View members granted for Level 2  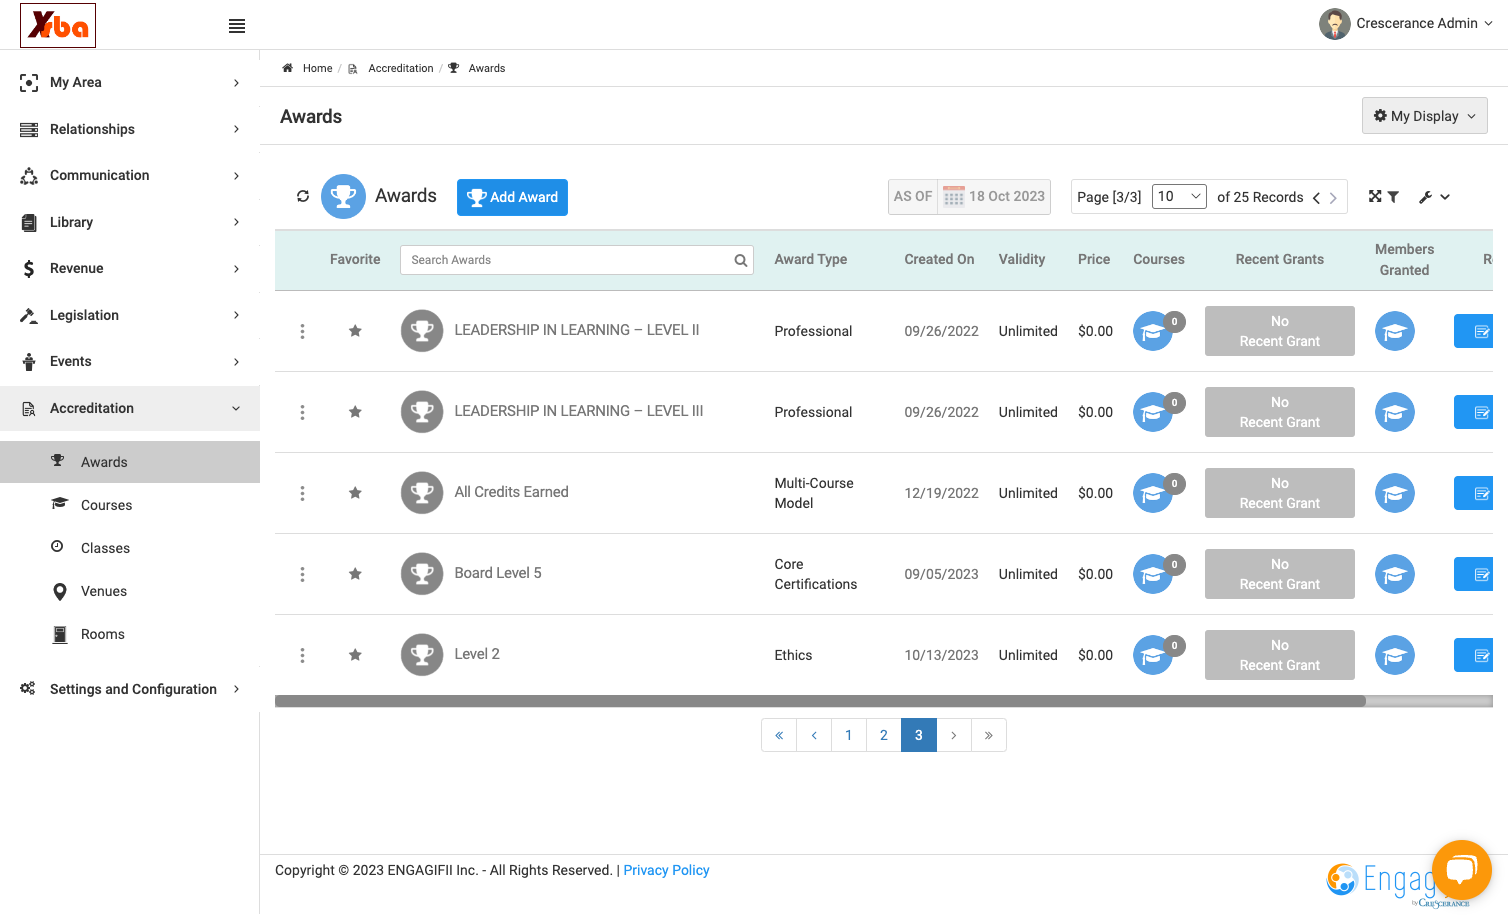[1395, 655]
